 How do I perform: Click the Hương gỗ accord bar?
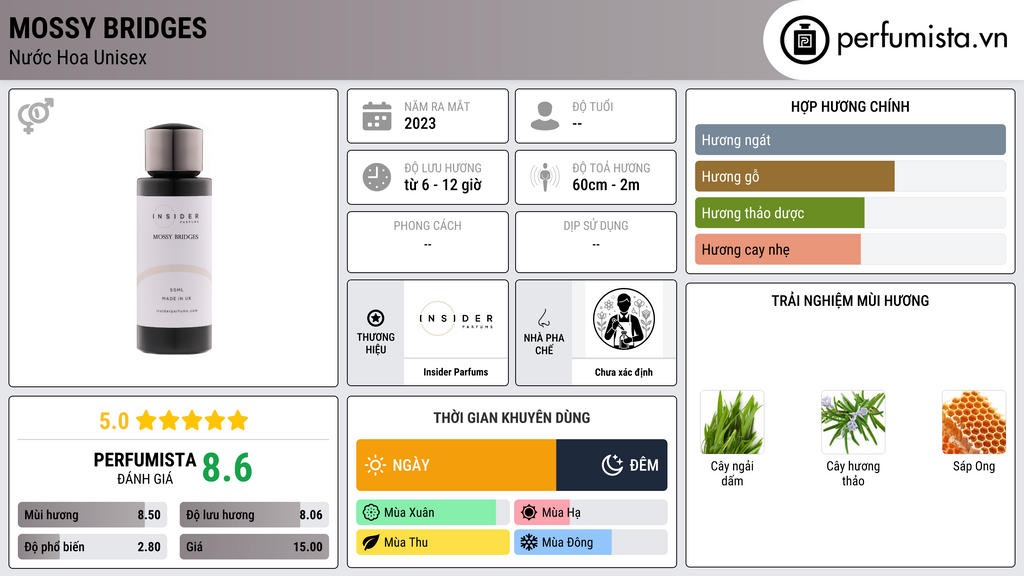pos(850,176)
